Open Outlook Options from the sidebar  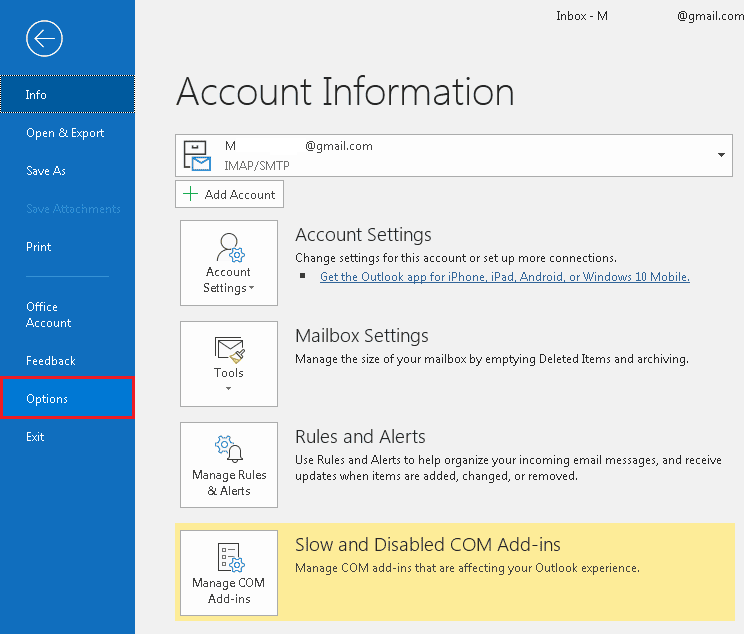click(47, 399)
